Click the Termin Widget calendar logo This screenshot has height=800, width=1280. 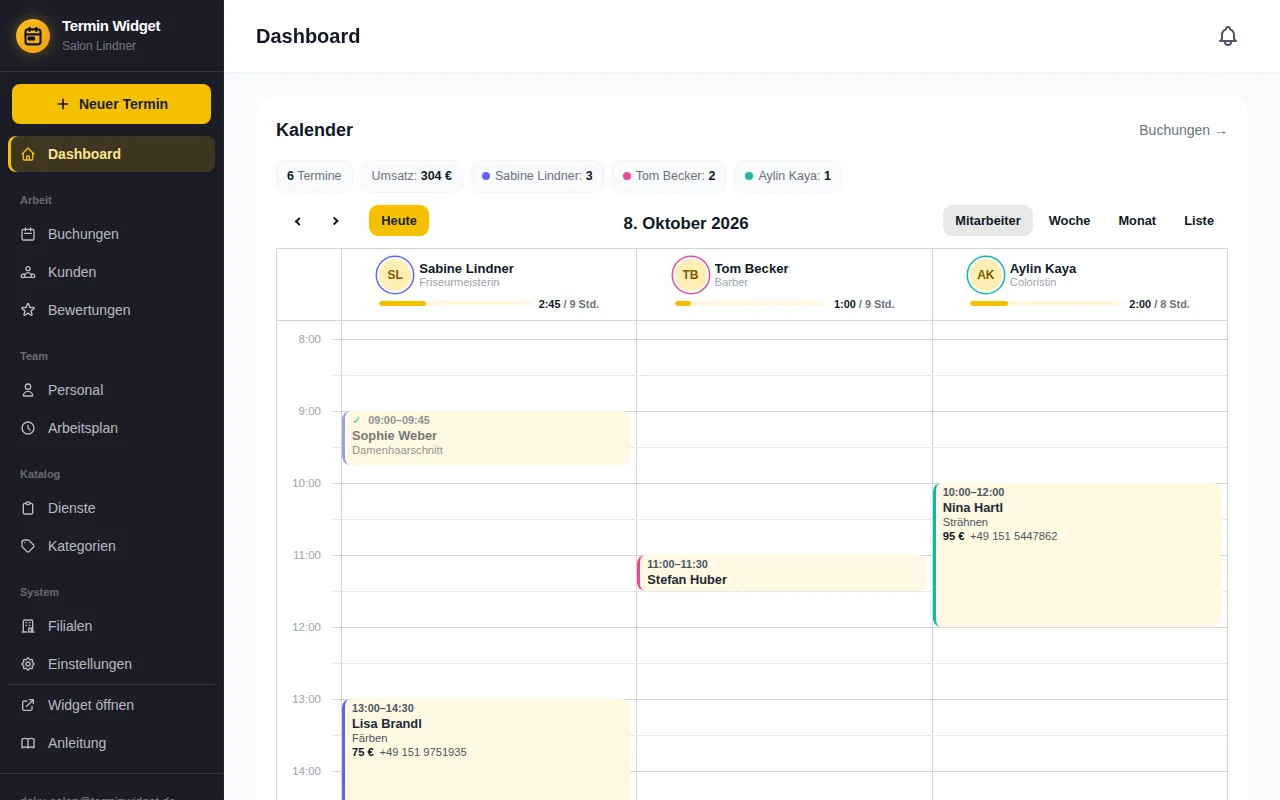point(33,36)
